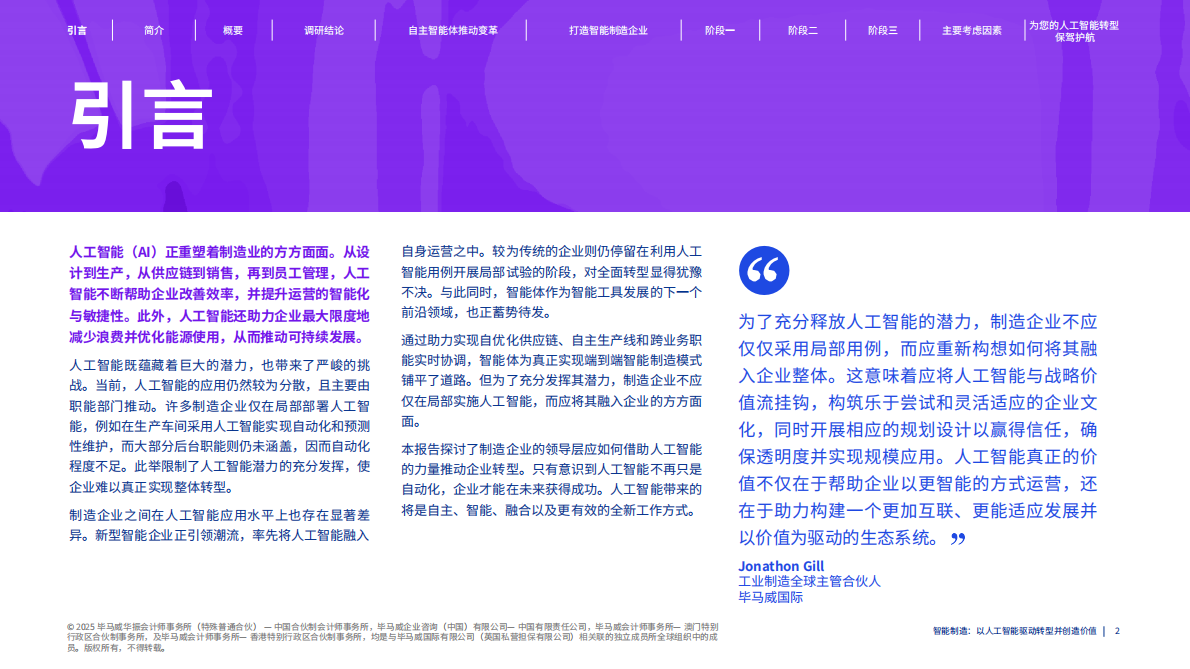The width and height of the screenshot is (1190, 669).
Task: Open the 引言 navigation tab
Action: click(78, 30)
